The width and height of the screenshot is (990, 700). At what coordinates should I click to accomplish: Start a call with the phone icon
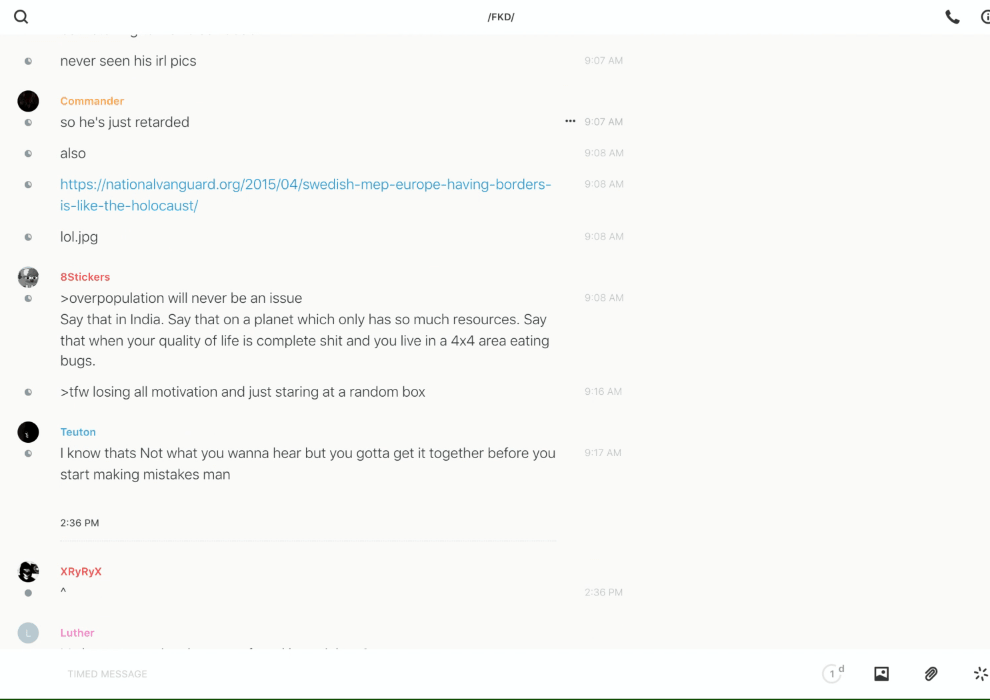click(x=952, y=17)
